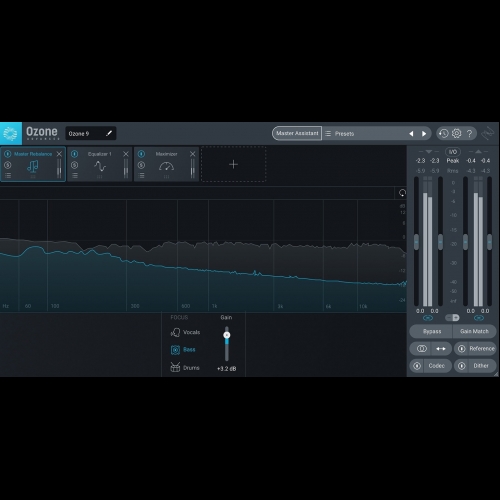This screenshot has width=500, height=500.
Task: Open Master Rebalance module presets list icon
Action: 8,175
